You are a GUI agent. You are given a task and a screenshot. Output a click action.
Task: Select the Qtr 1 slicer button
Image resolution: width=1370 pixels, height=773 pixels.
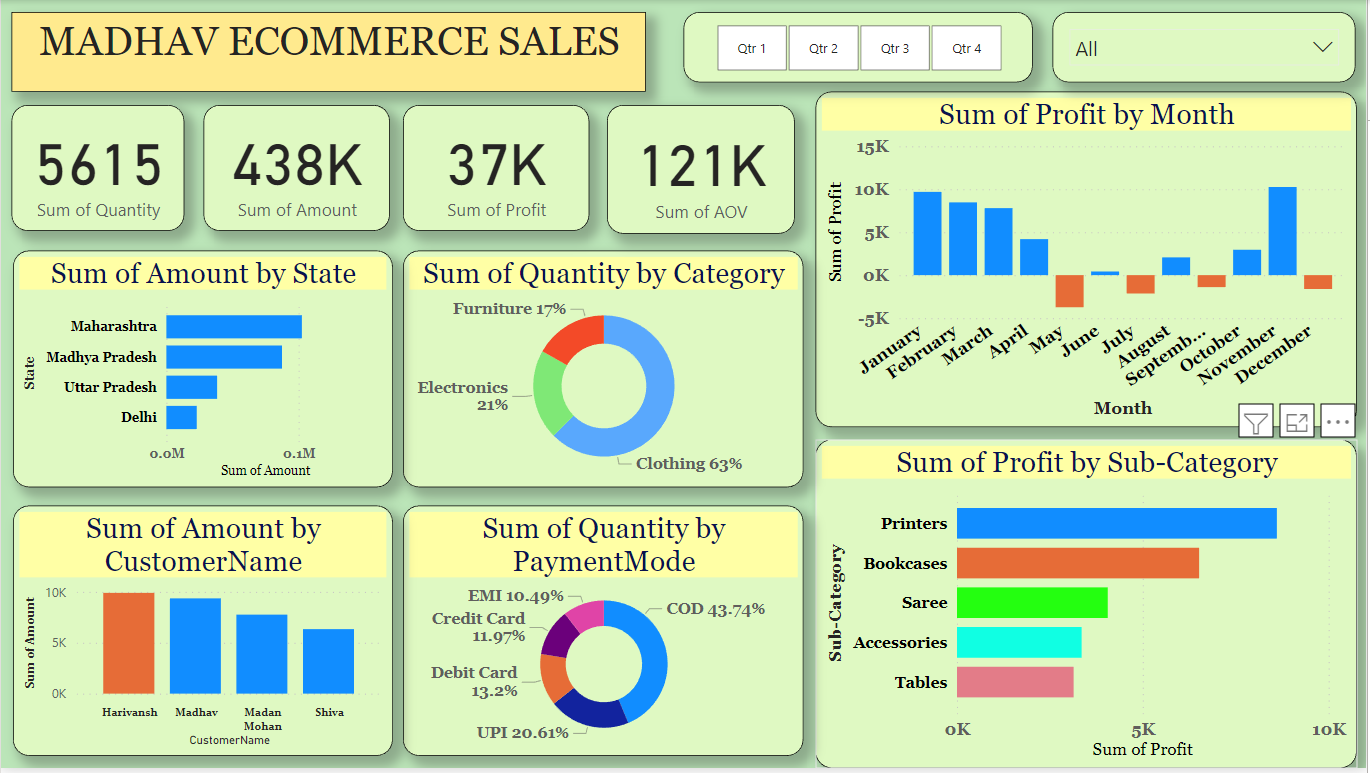(752, 48)
